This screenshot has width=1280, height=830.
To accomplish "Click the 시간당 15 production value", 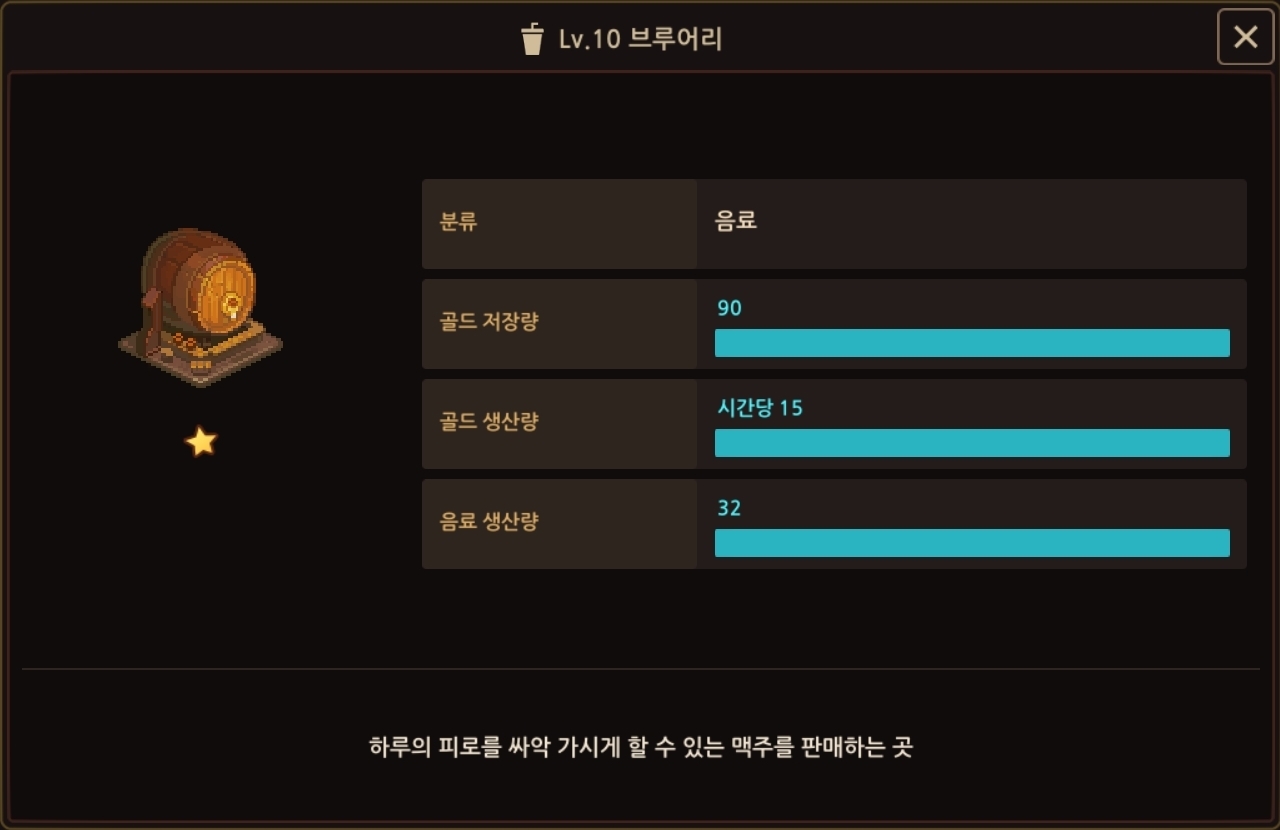I will (759, 408).
